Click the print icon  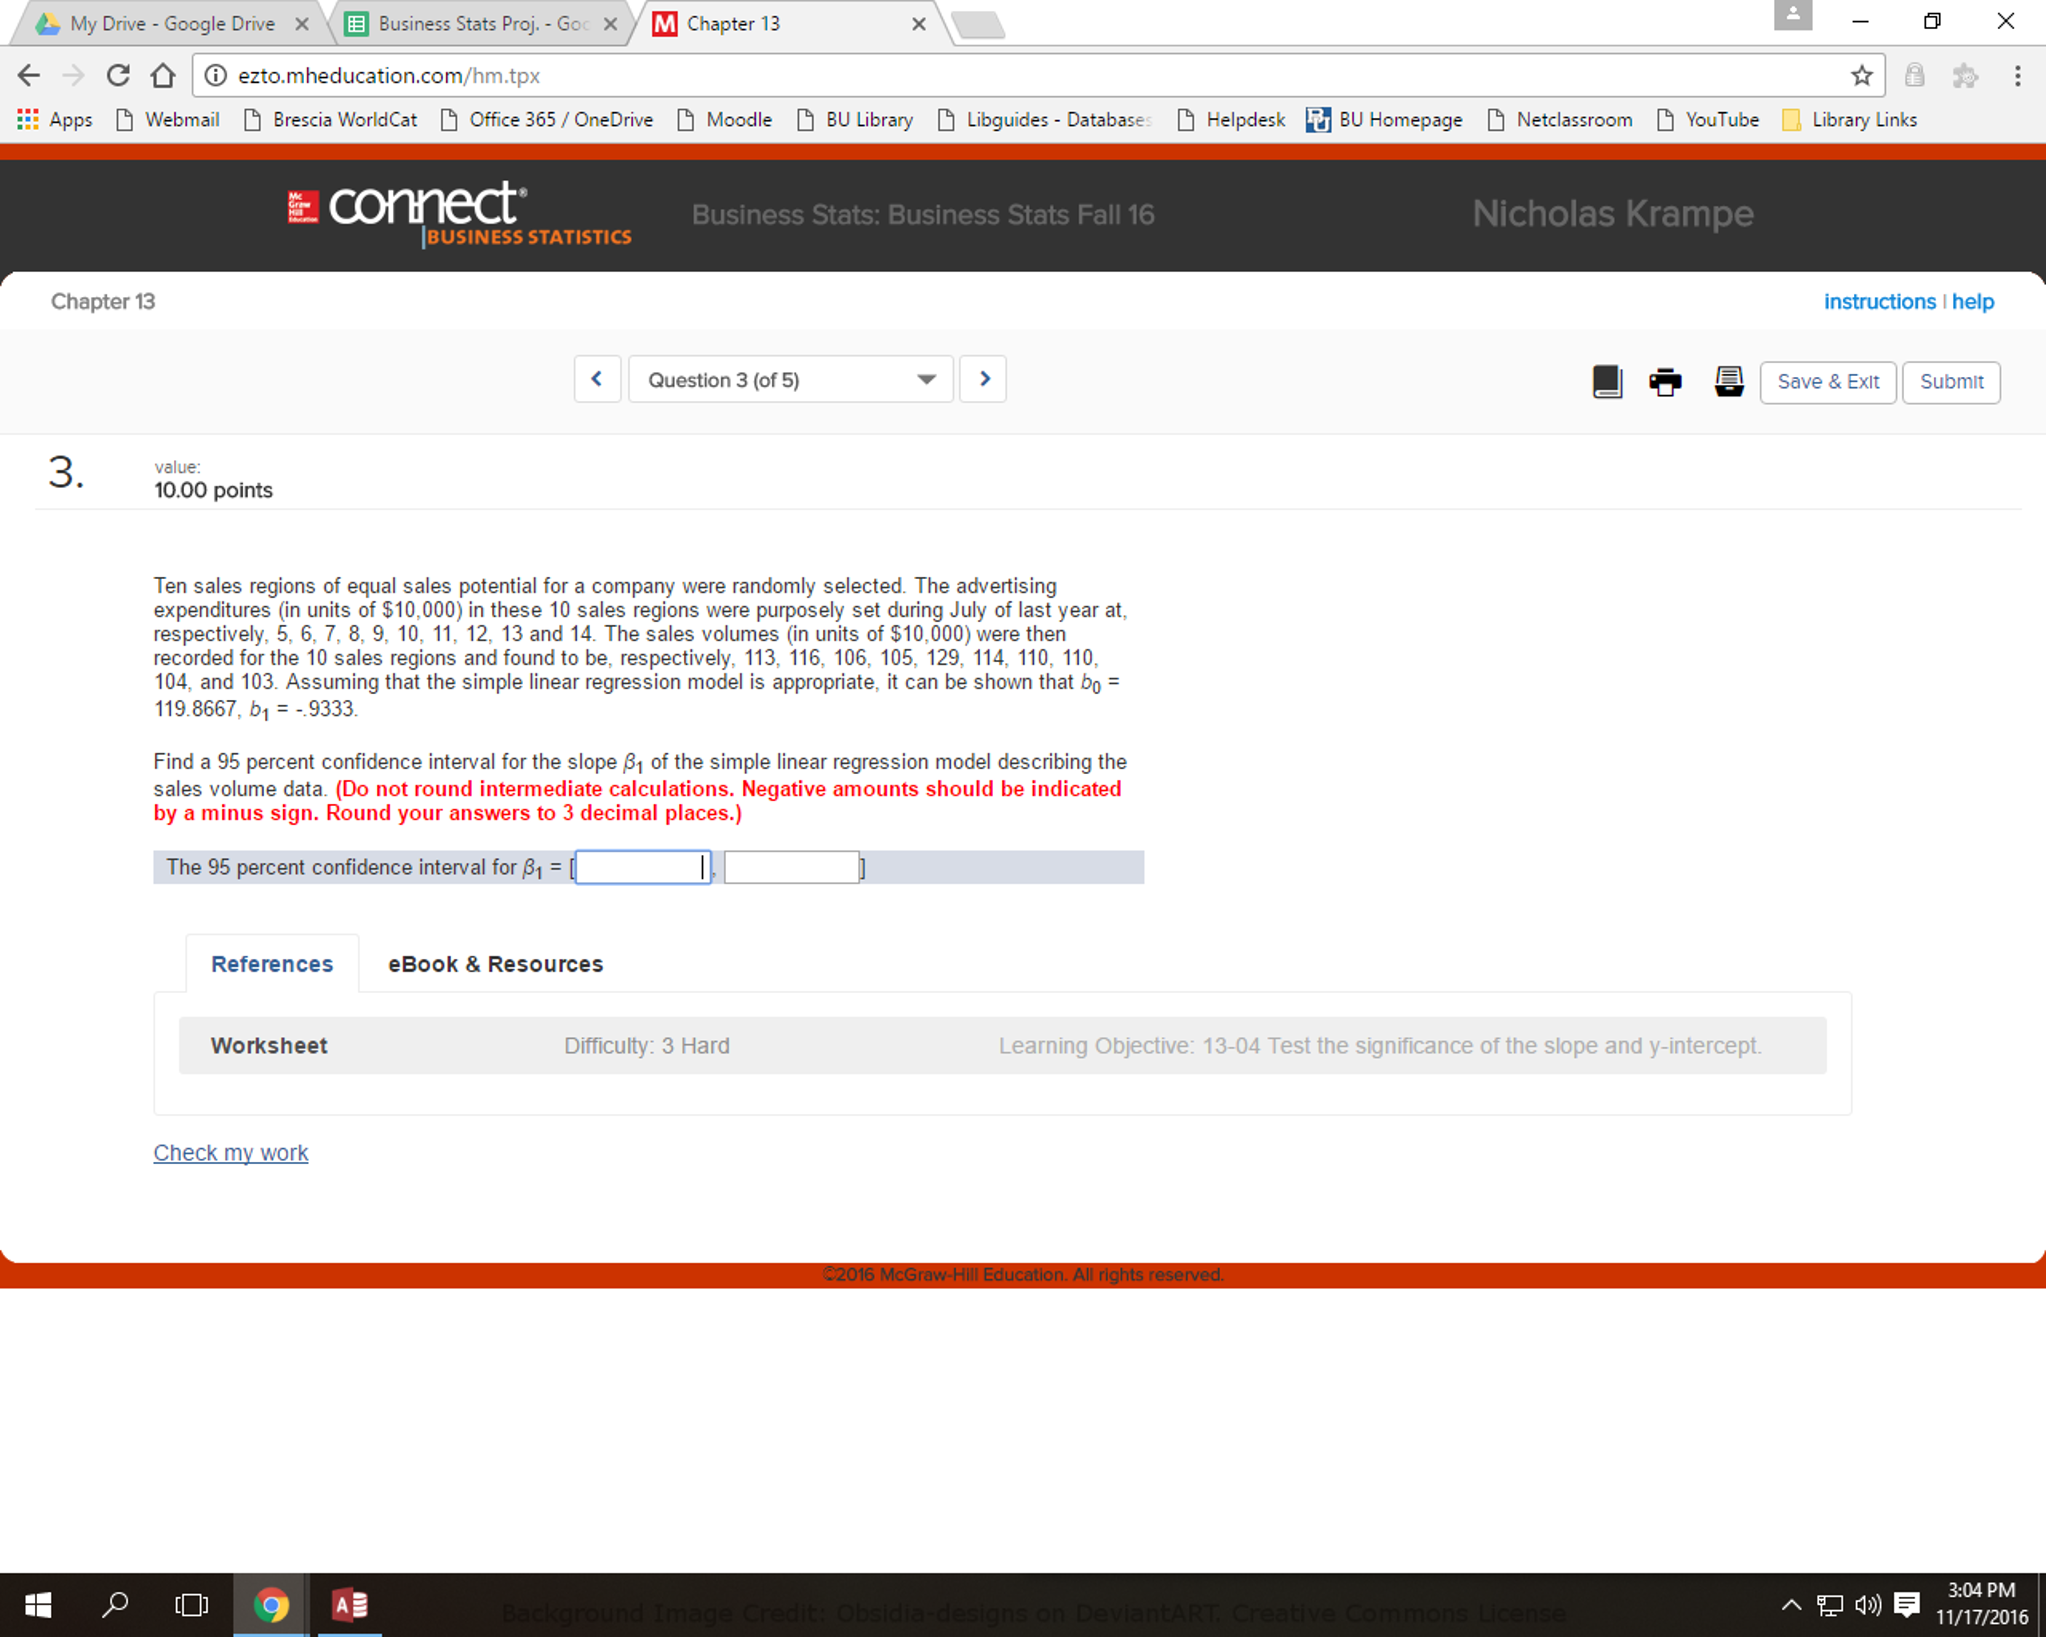(x=1665, y=381)
